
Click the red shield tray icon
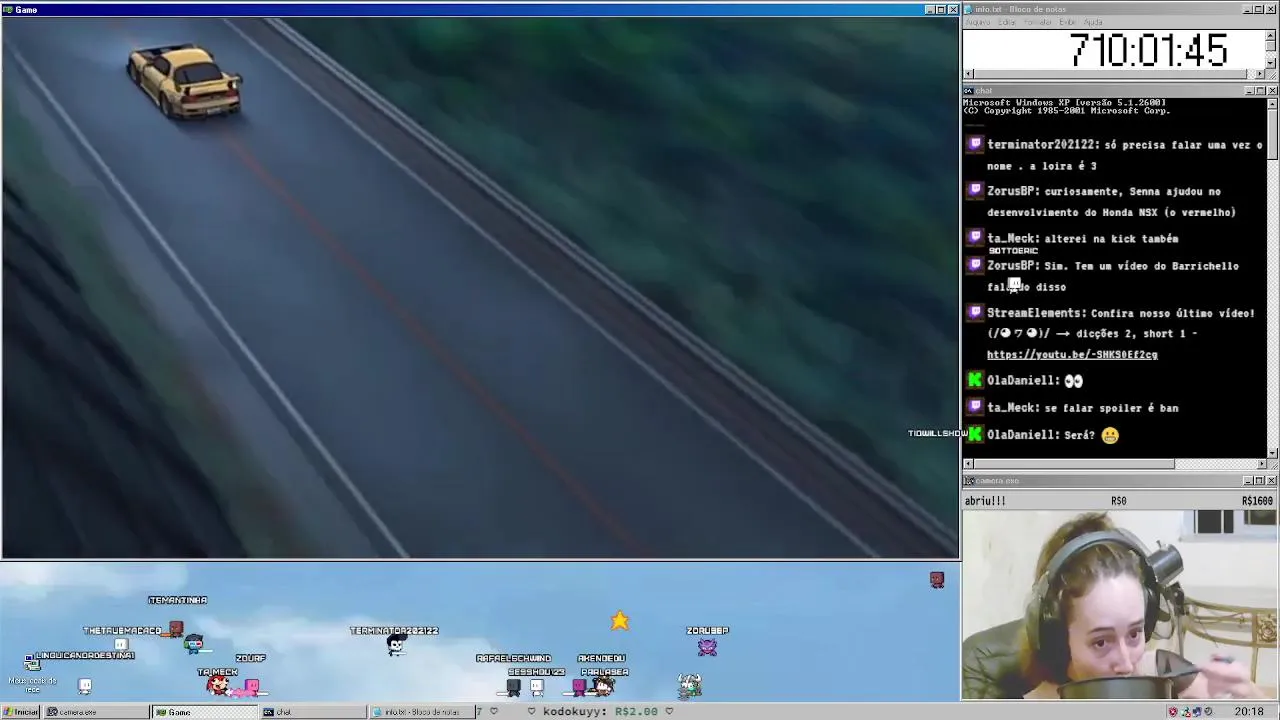tap(1173, 712)
